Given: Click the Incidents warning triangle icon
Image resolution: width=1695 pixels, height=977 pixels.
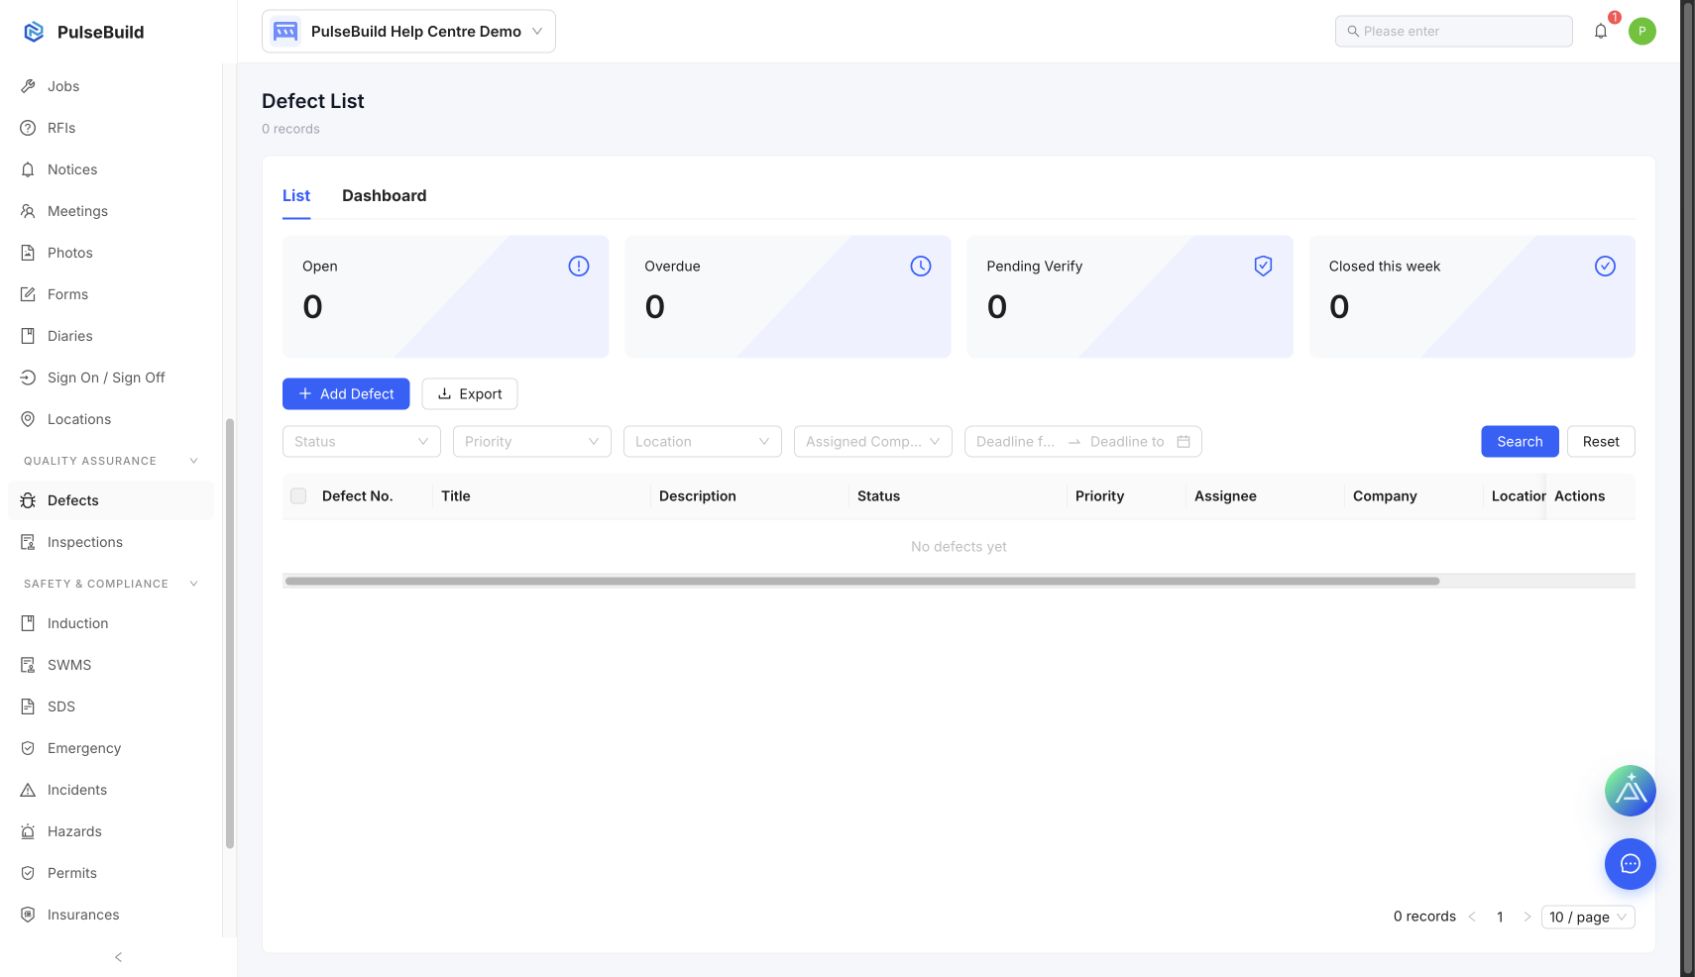Looking at the screenshot, I should click(x=28, y=790).
